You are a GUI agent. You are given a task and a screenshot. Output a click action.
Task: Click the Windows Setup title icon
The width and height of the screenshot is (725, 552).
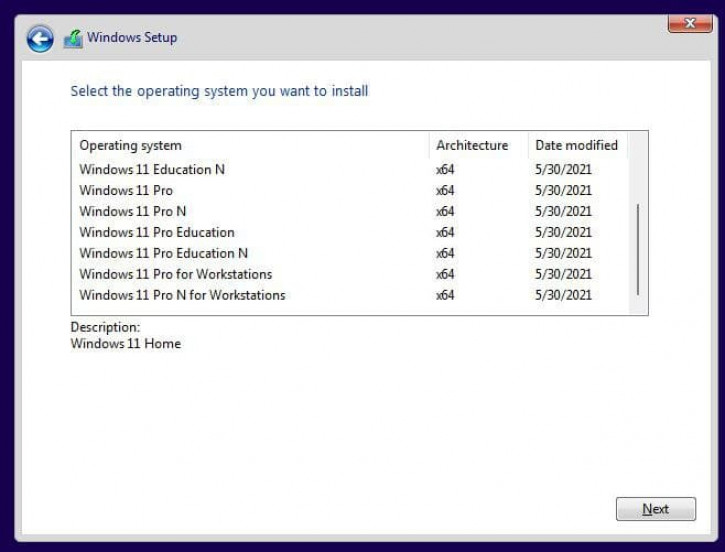73,39
